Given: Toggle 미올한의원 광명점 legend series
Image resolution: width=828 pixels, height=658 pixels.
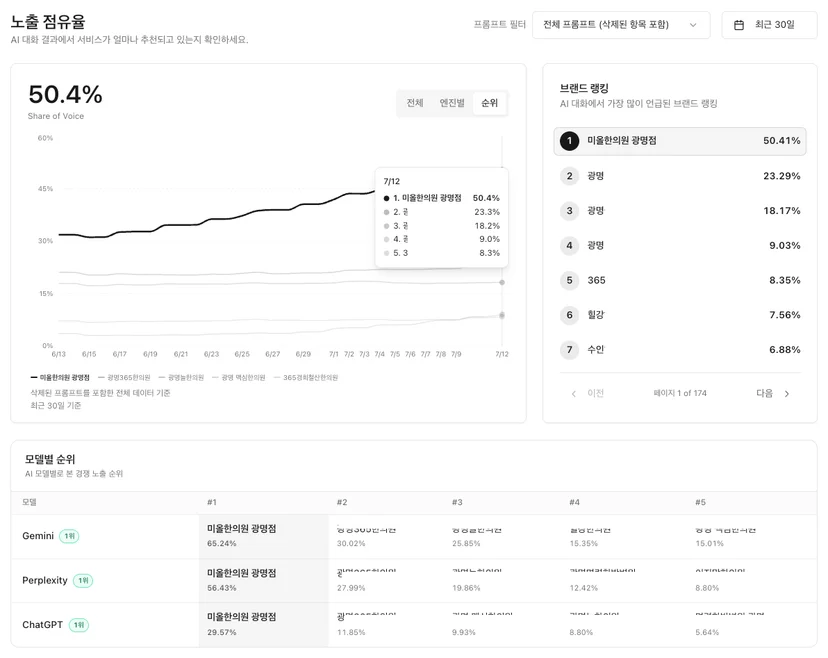Looking at the screenshot, I should point(60,378).
